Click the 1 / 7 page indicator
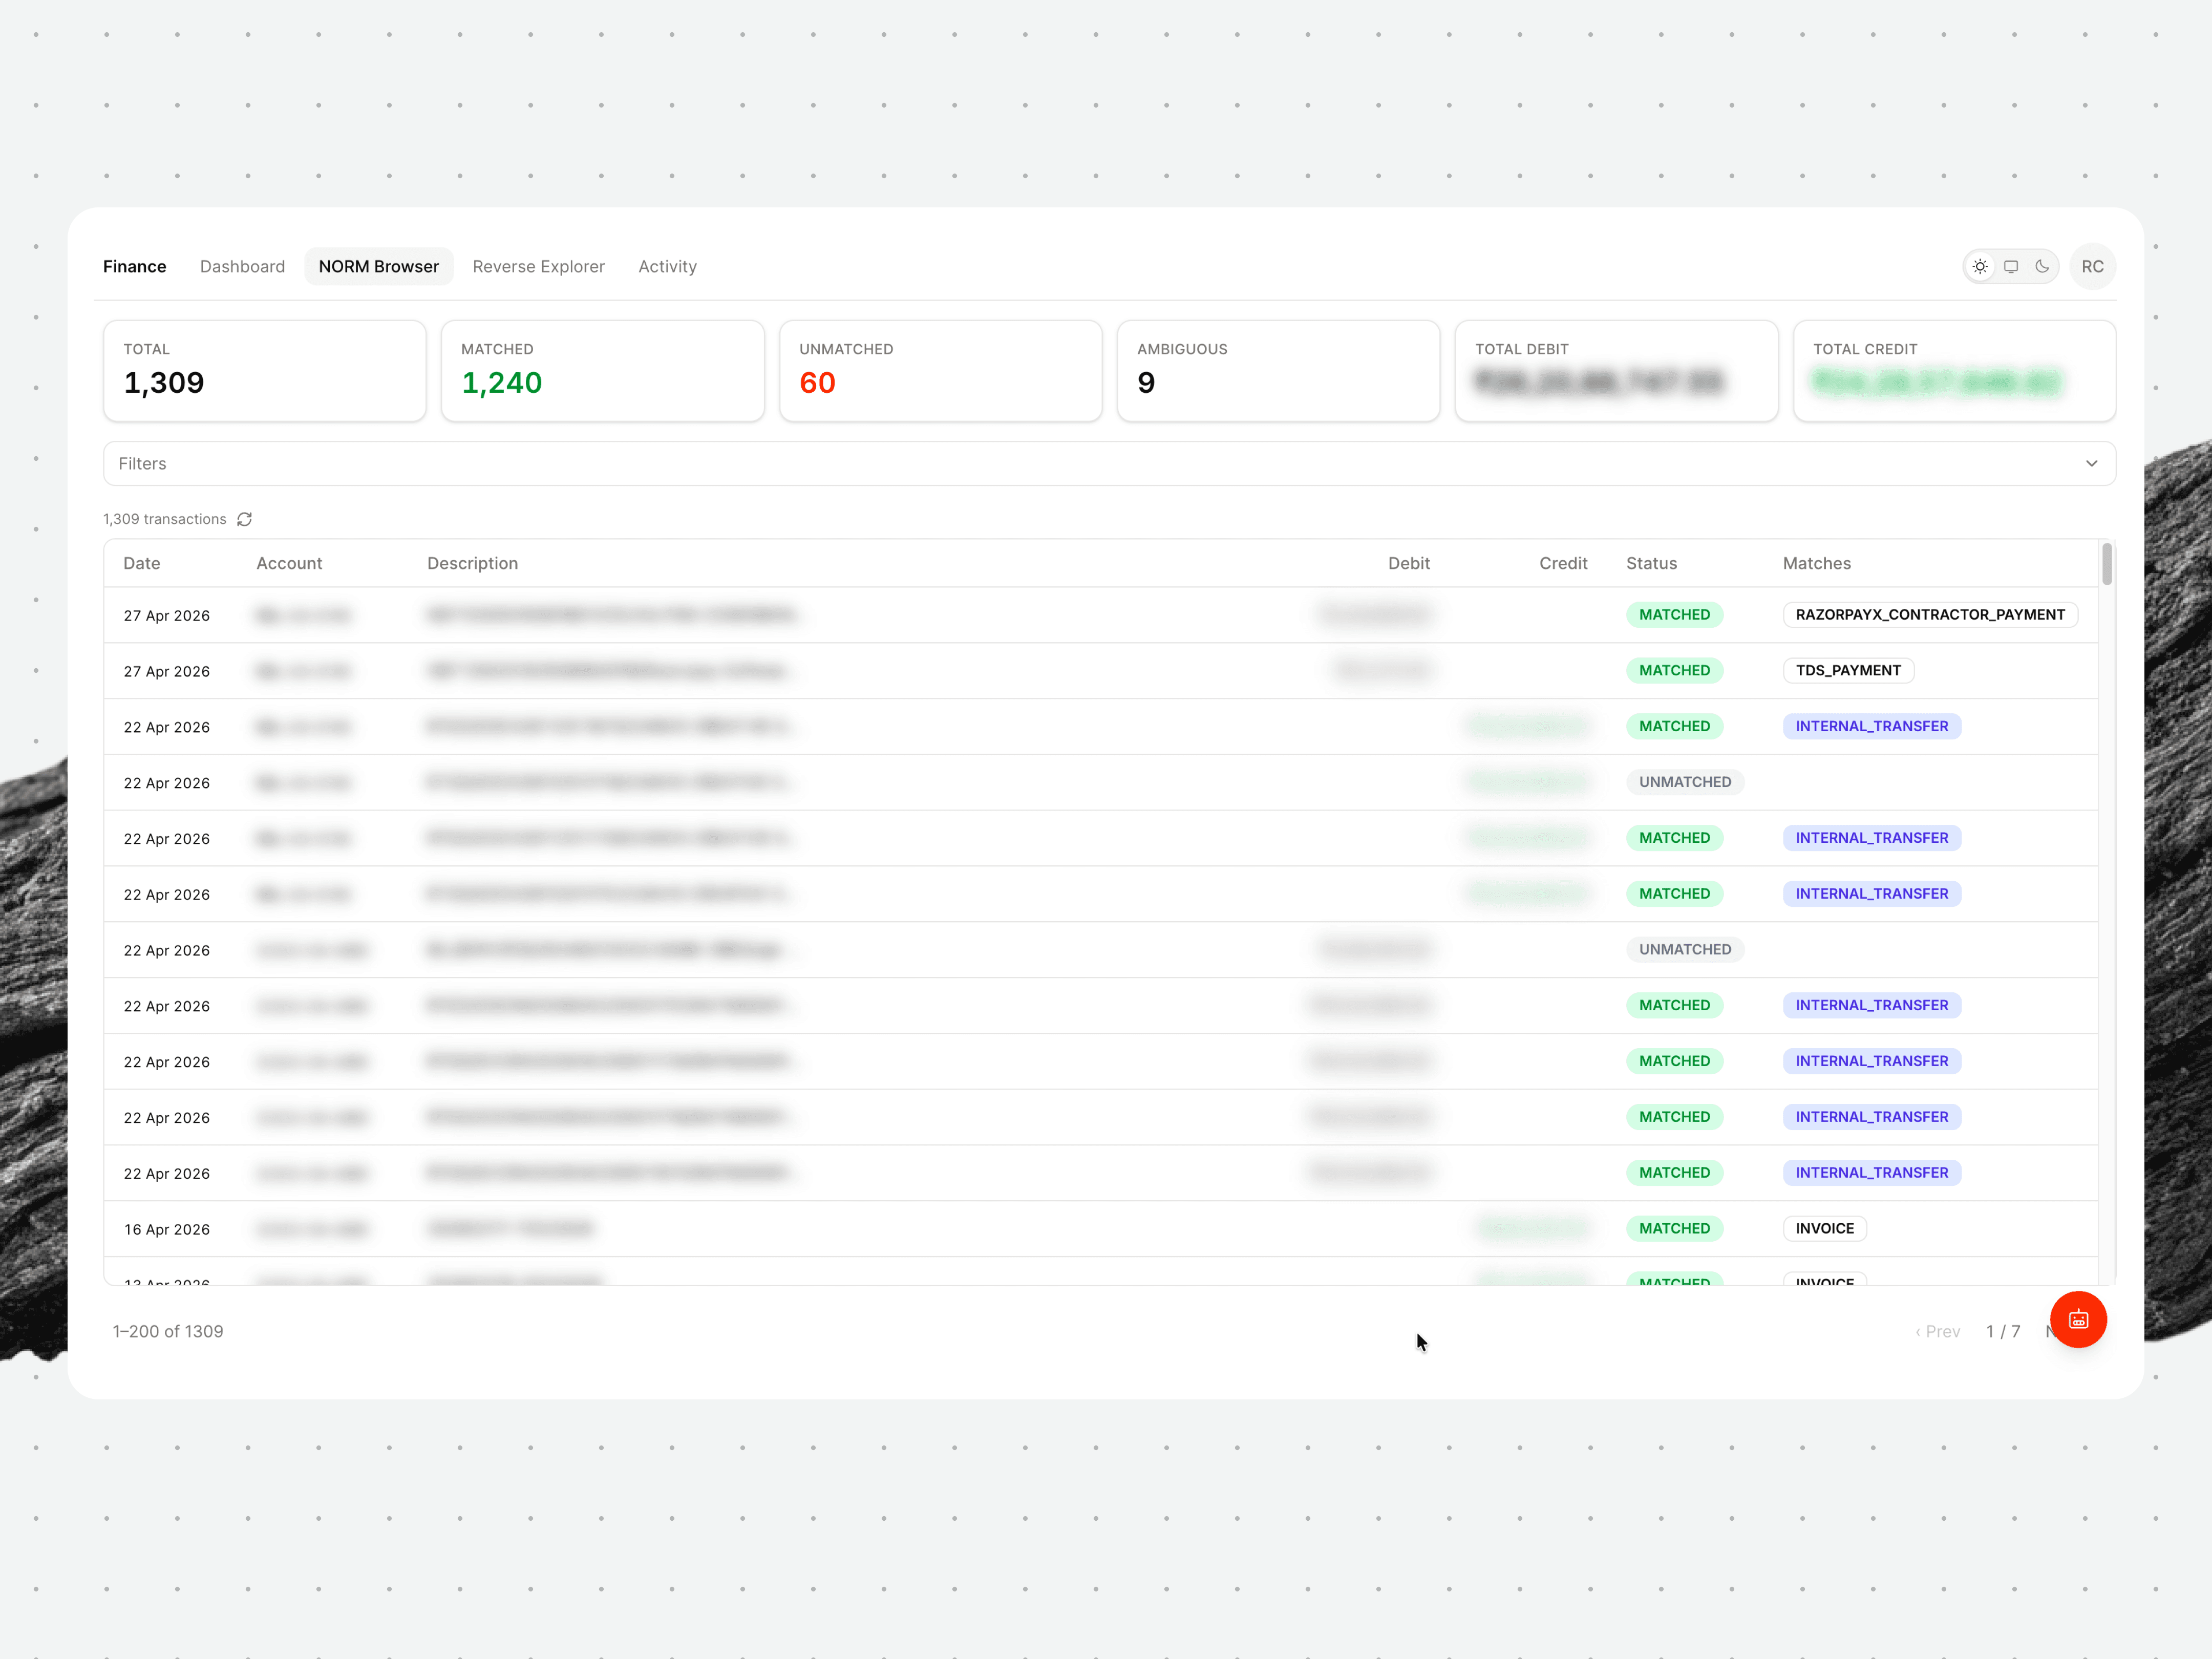The height and width of the screenshot is (1659, 2212). 2003,1332
